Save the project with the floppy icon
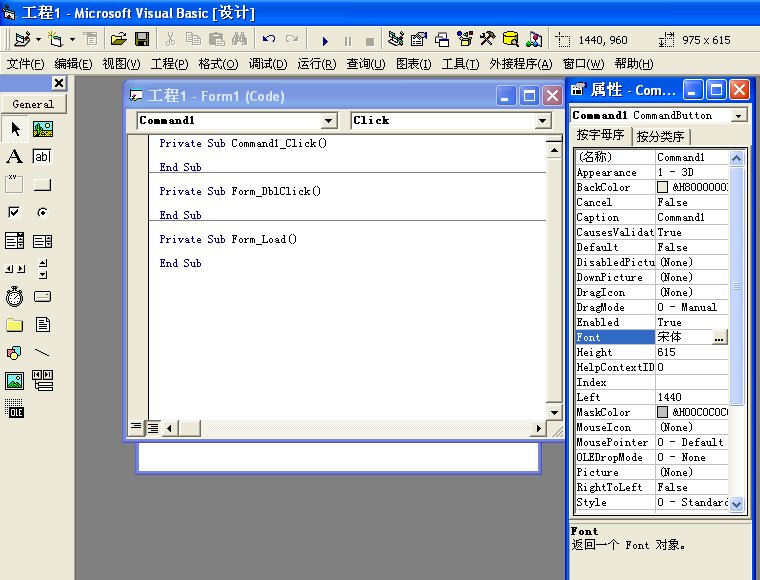 tap(142, 39)
